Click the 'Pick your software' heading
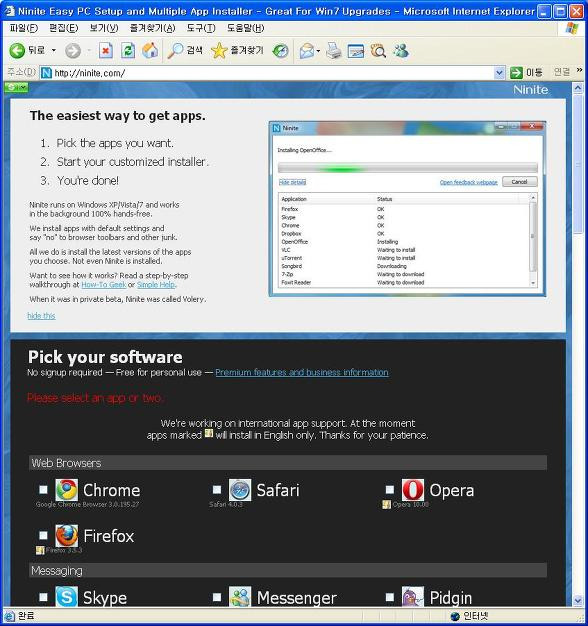Viewport: 588px width, 626px height. 105,357
